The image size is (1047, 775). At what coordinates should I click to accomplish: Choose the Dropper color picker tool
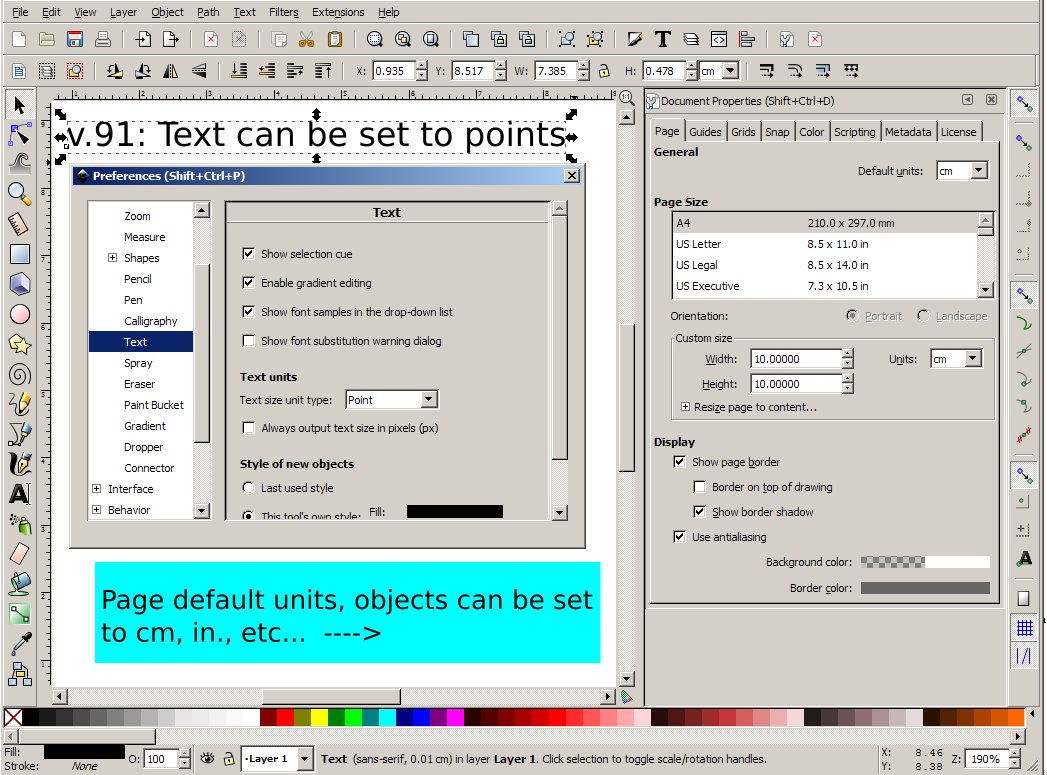(x=19, y=644)
